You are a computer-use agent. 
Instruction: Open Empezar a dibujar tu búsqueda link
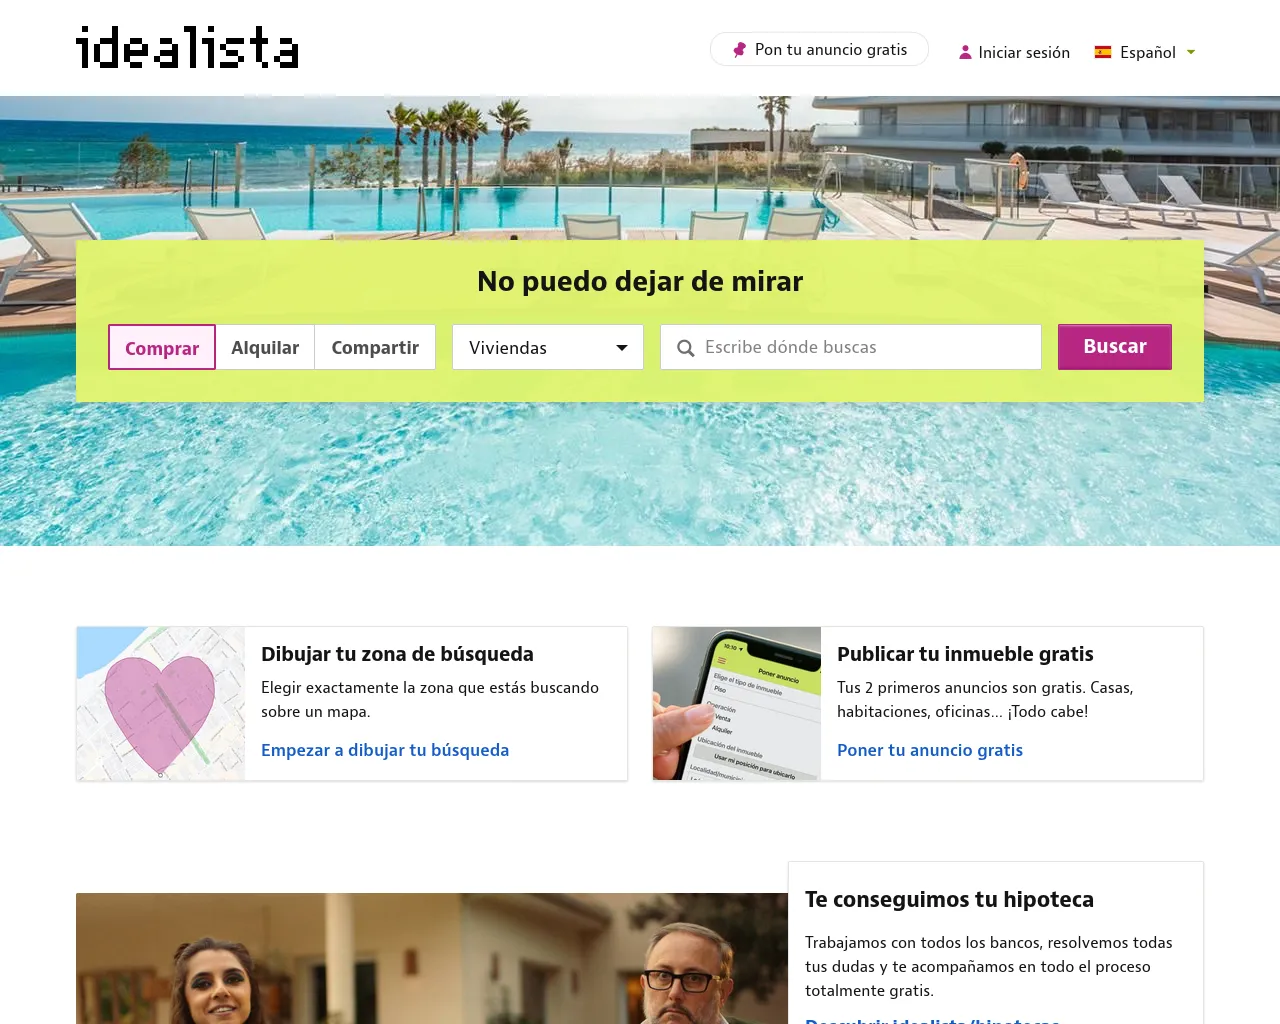pyautogui.click(x=385, y=750)
